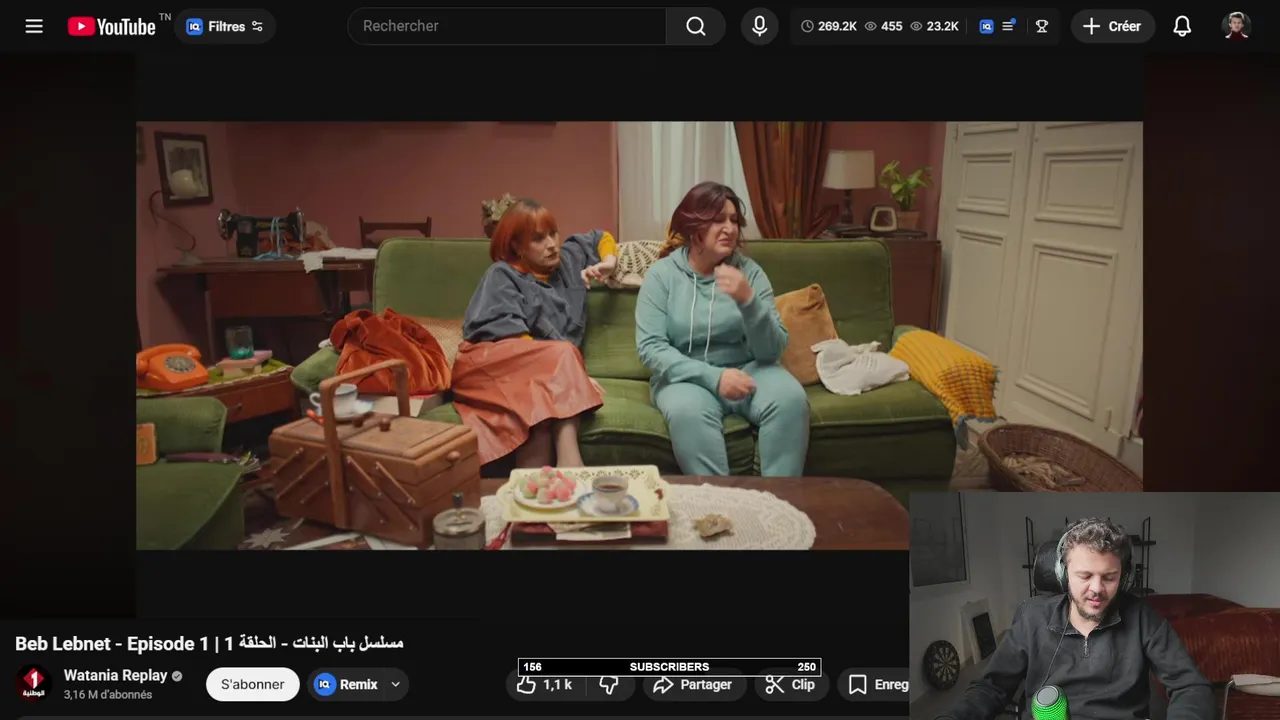Share the video via Partager
This screenshot has width=1280, height=720.
click(692, 684)
